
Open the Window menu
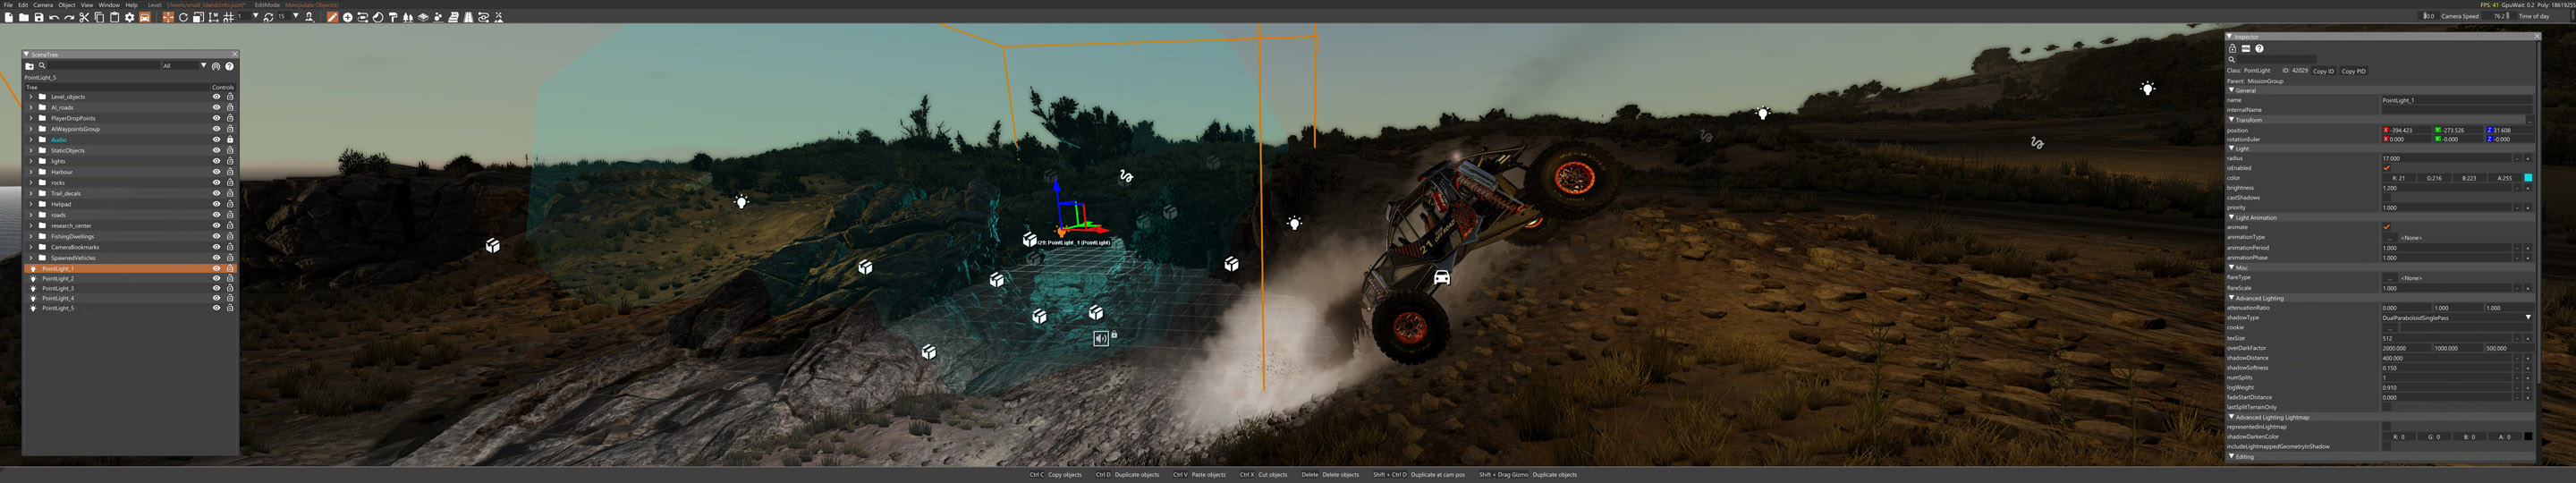[109, 5]
